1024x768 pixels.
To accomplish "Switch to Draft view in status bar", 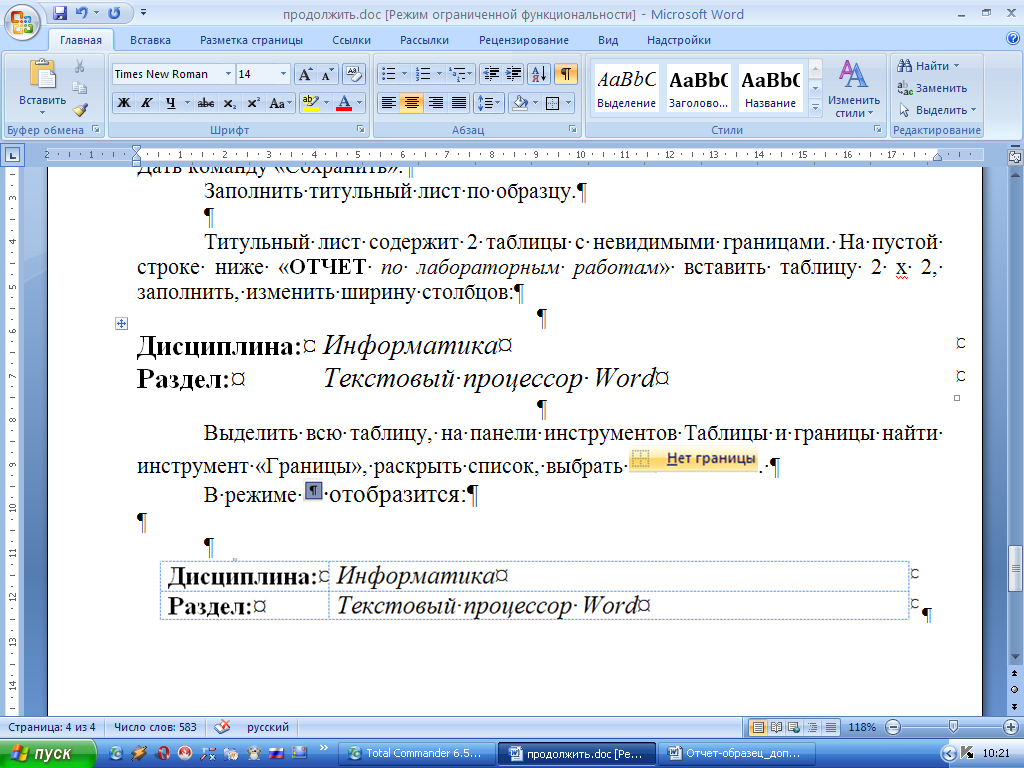I will (x=831, y=727).
